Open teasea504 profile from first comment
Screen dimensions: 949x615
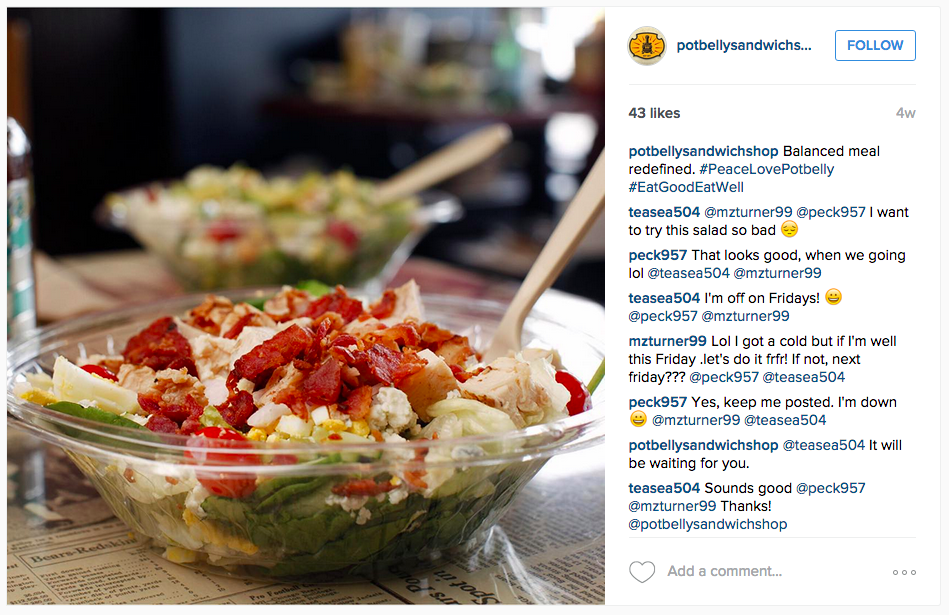pos(664,212)
